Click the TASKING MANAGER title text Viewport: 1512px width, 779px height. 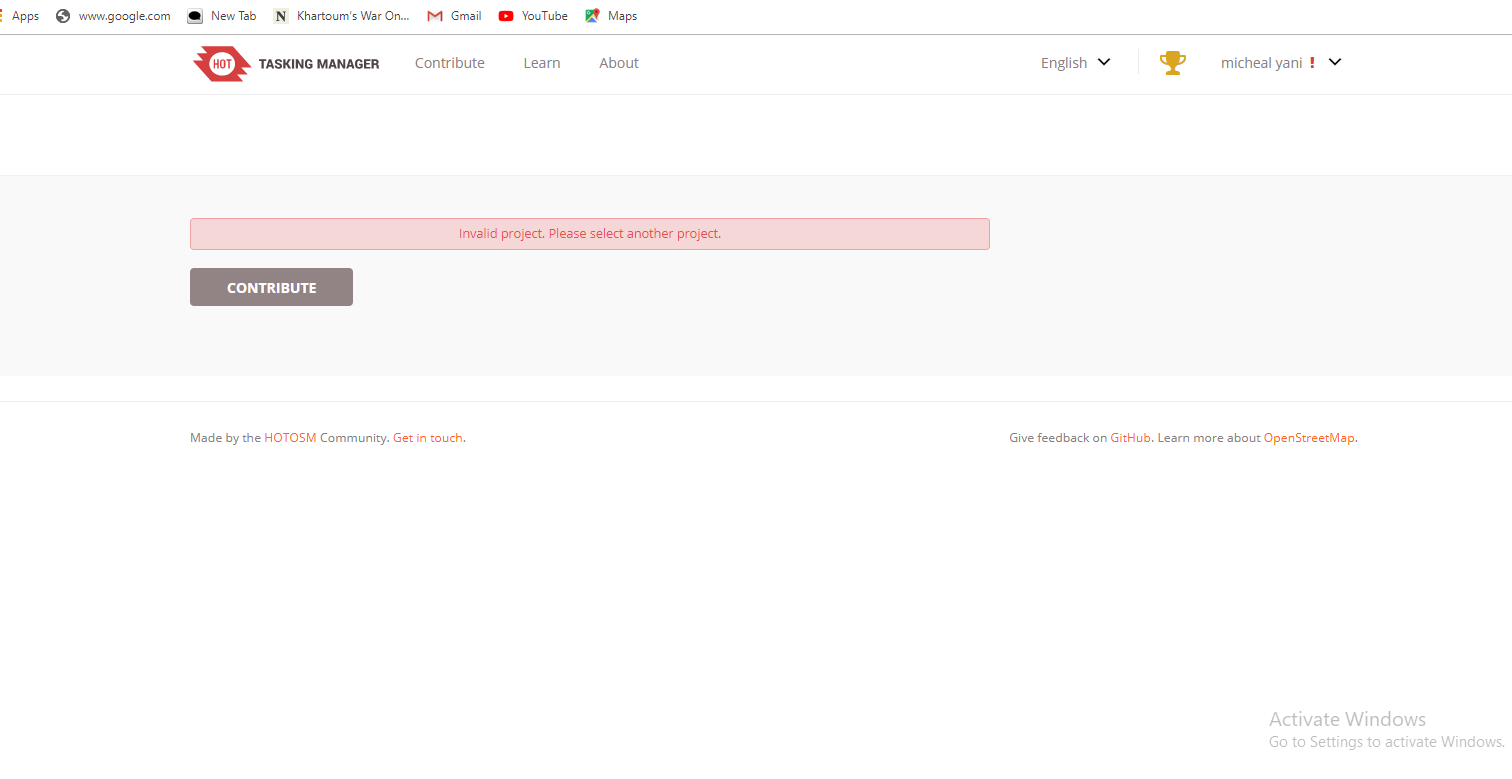[x=319, y=64]
